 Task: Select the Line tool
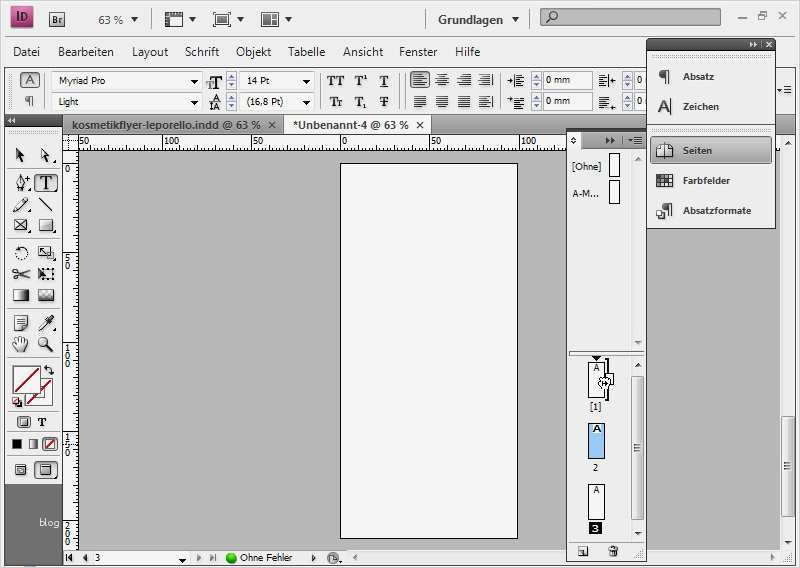pyautogui.click(x=46, y=205)
